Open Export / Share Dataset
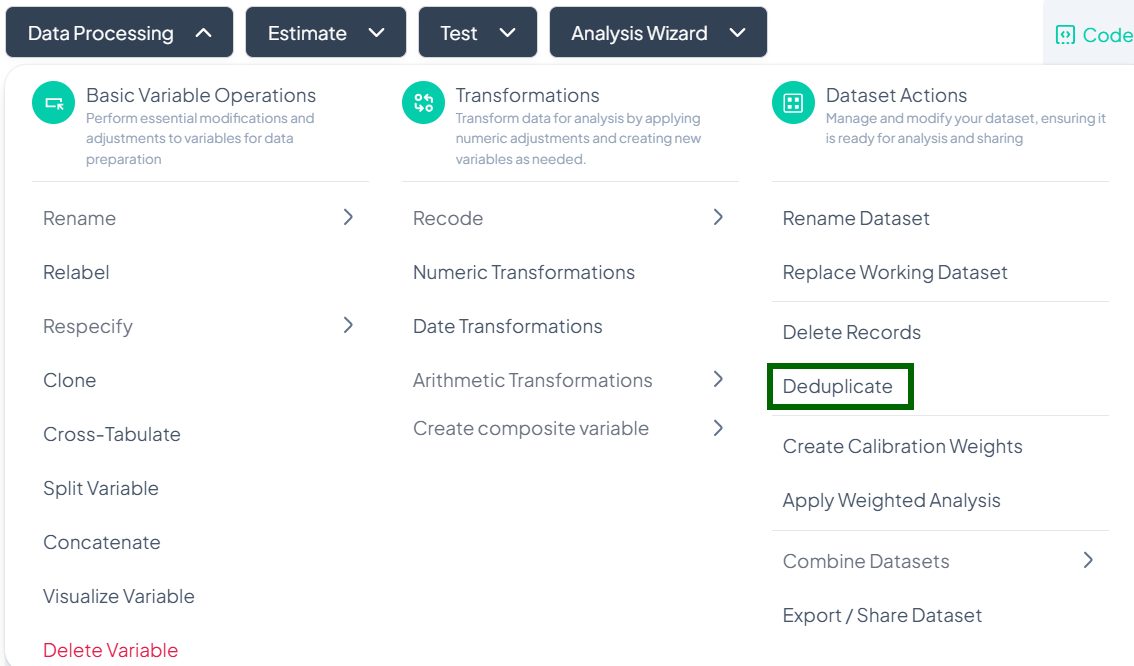This screenshot has height=666, width=1134. click(x=882, y=615)
